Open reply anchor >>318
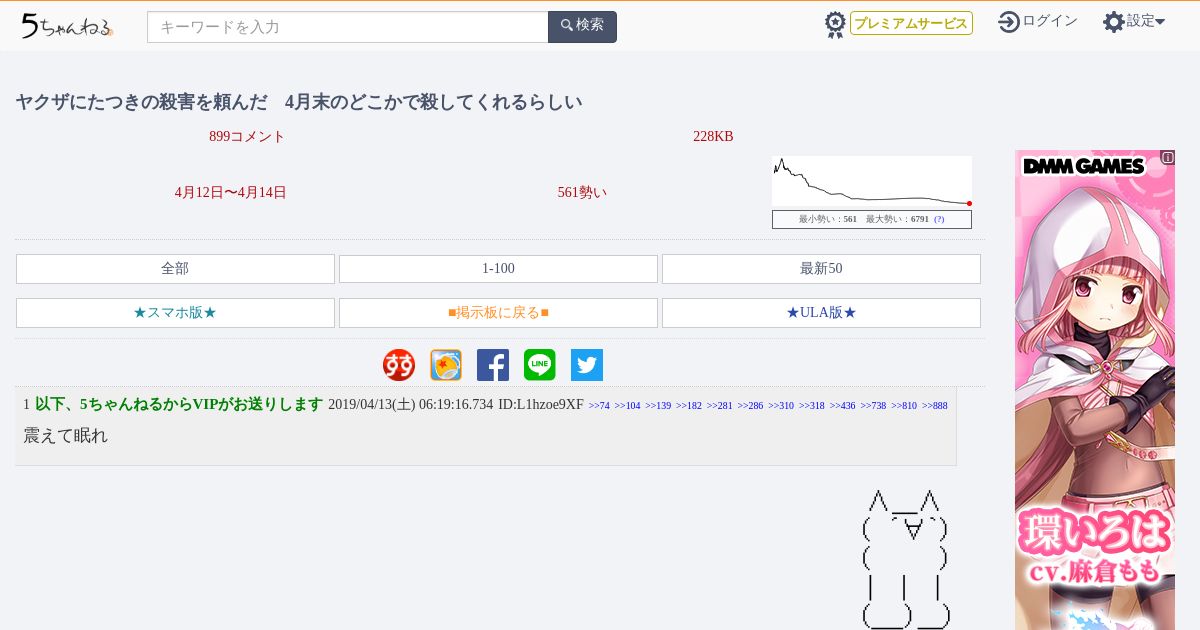 812,406
